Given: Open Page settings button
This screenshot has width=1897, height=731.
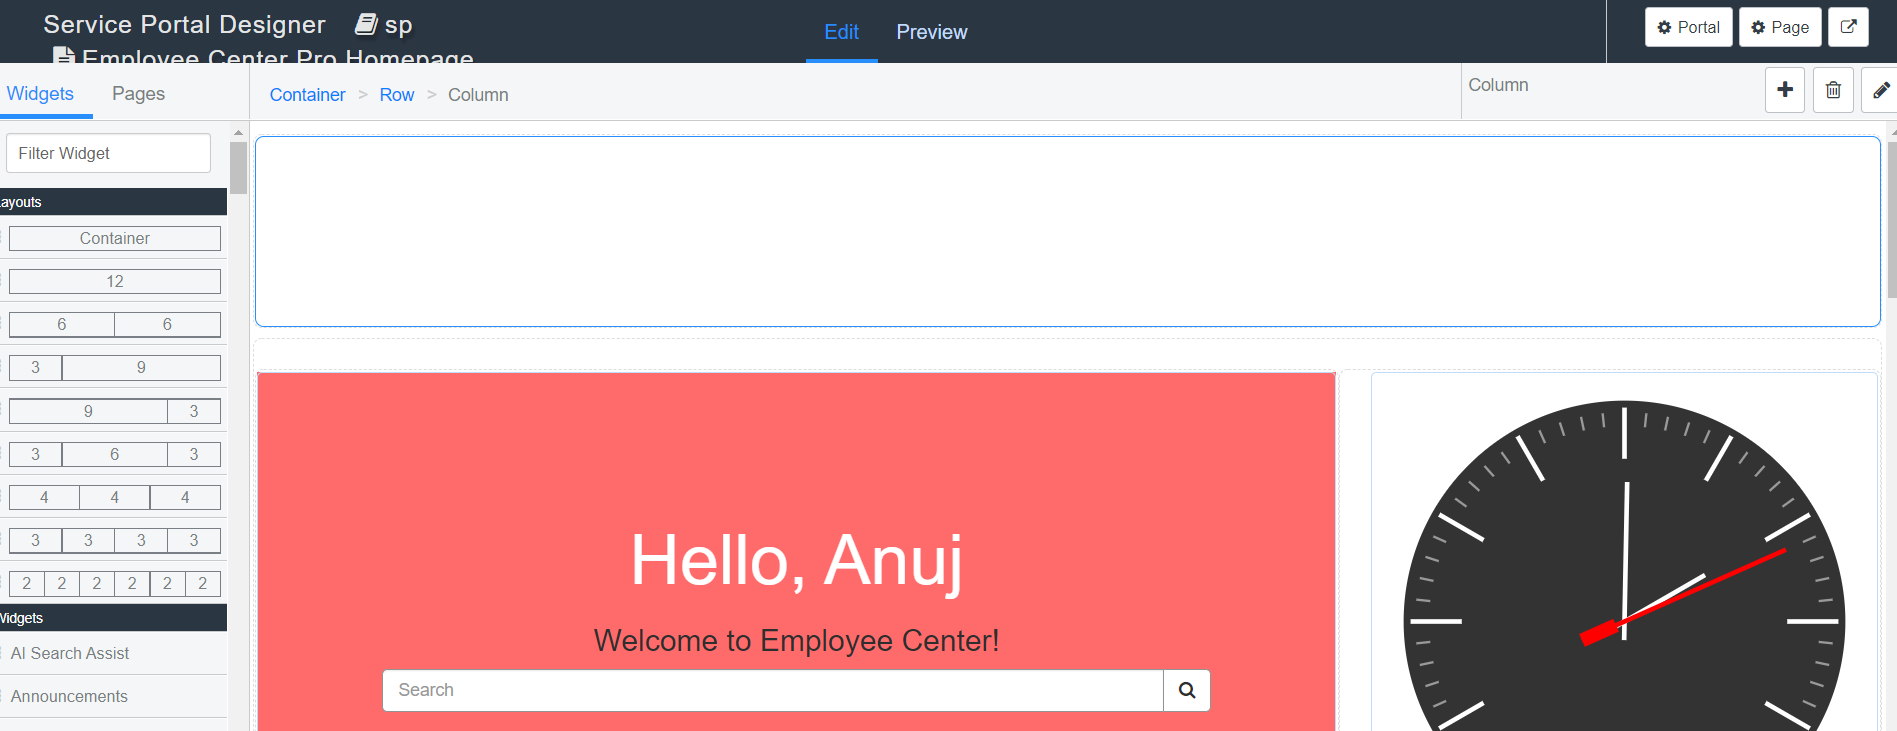Looking at the screenshot, I should [x=1780, y=27].
